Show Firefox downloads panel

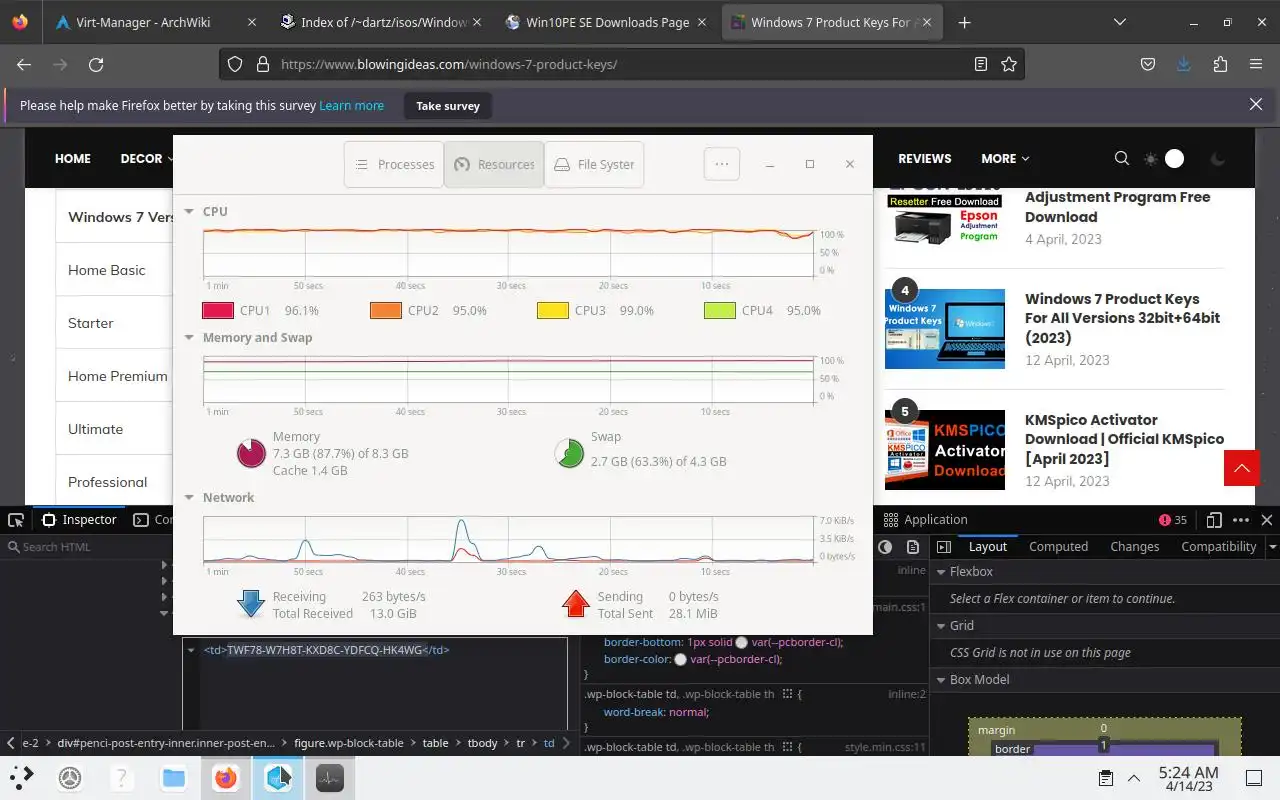pos(1184,64)
